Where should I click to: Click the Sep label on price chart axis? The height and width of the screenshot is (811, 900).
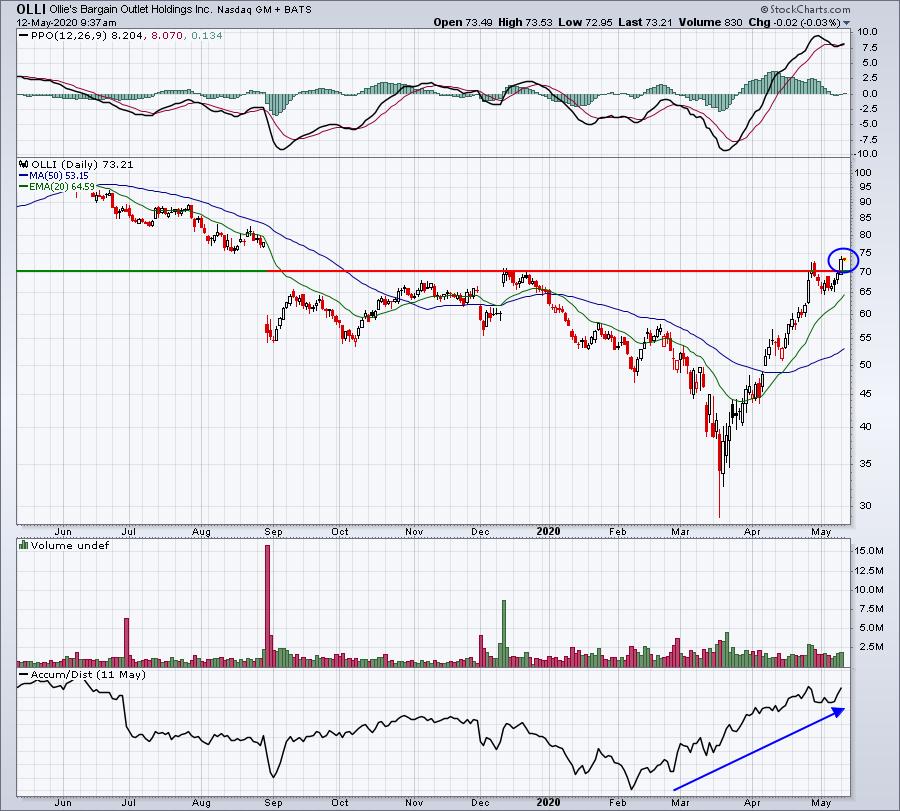[273, 531]
